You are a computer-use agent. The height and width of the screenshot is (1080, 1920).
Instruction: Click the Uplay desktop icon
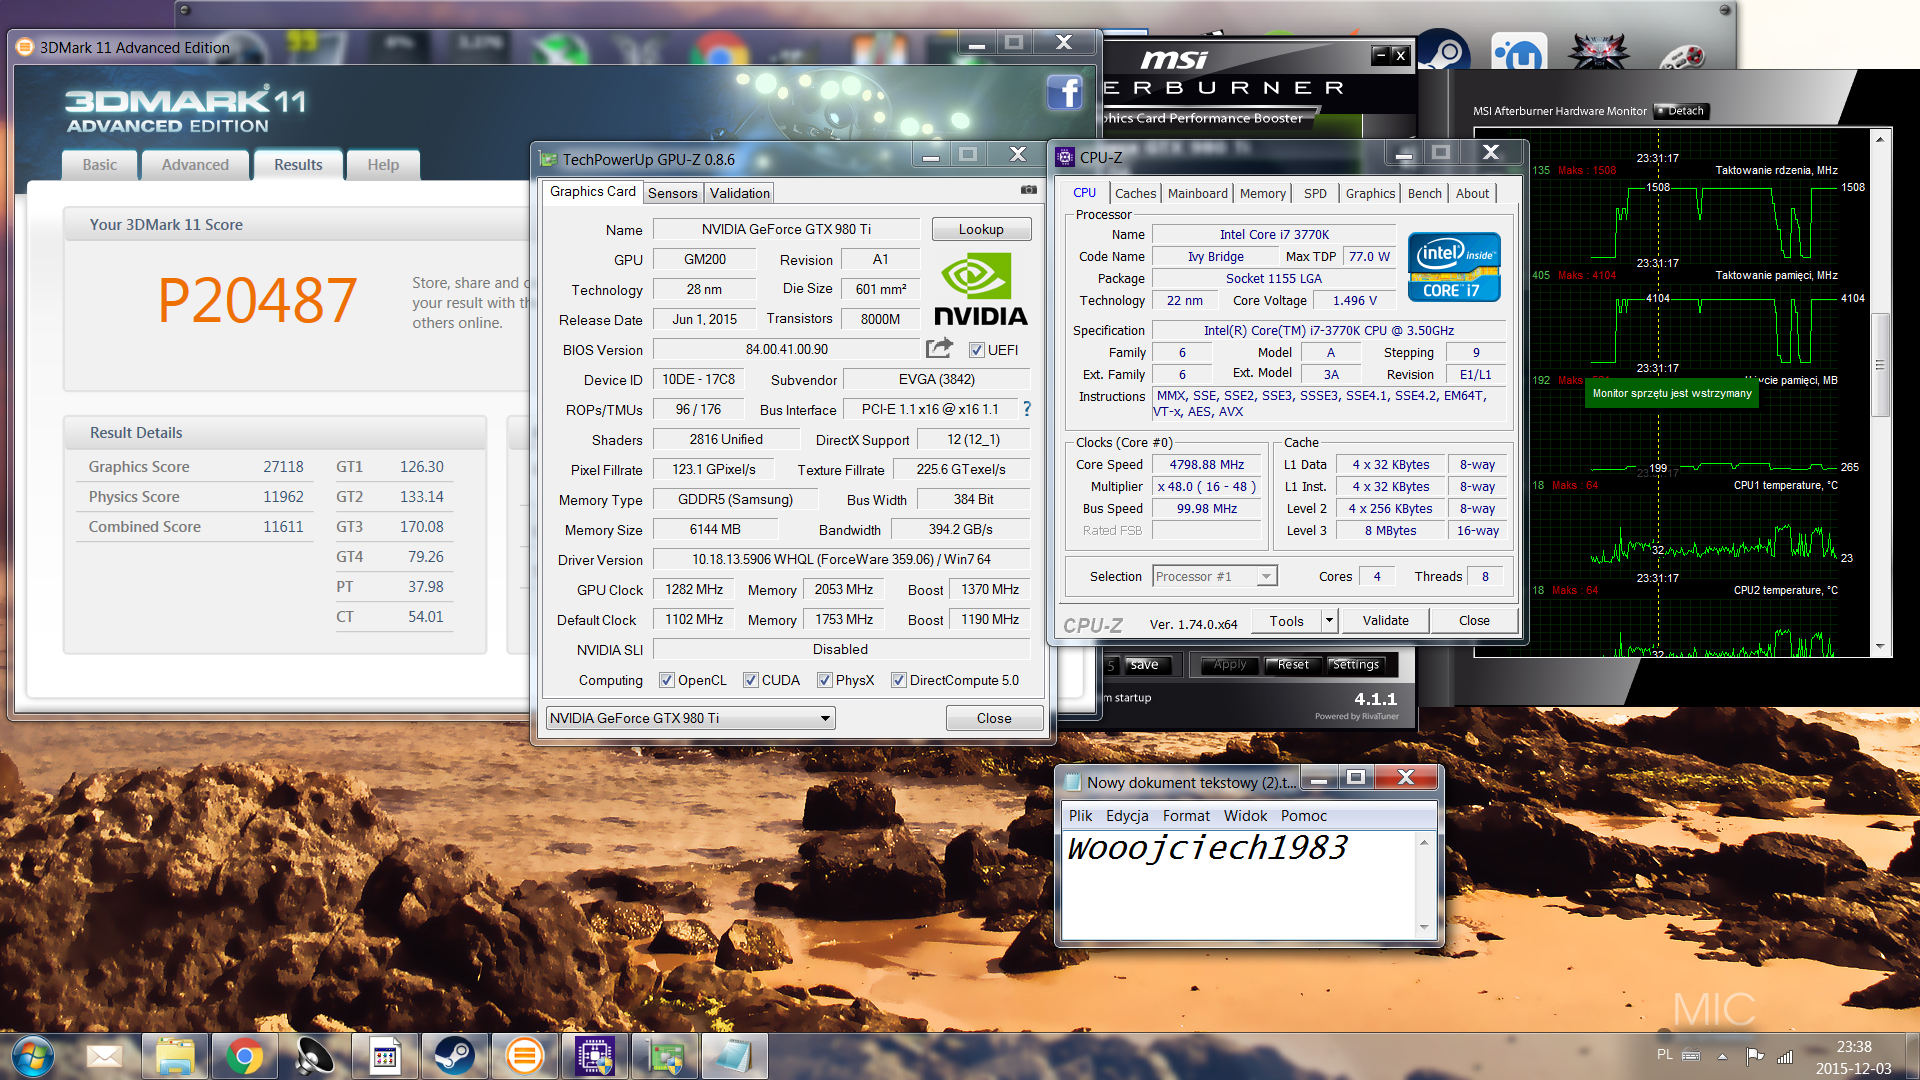(x=1519, y=52)
